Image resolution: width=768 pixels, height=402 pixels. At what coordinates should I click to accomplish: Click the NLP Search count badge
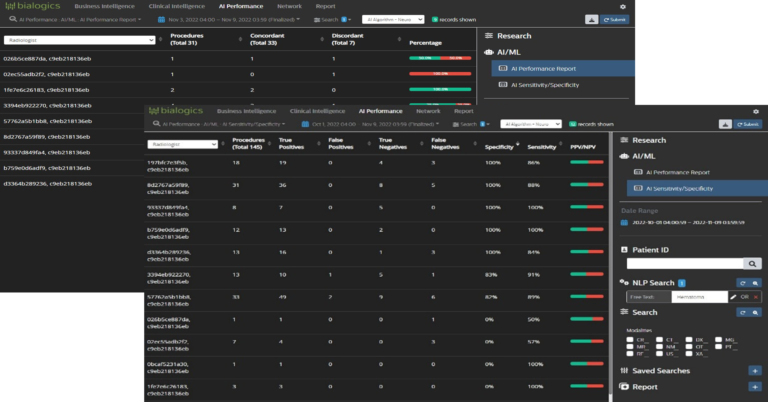pos(682,283)
